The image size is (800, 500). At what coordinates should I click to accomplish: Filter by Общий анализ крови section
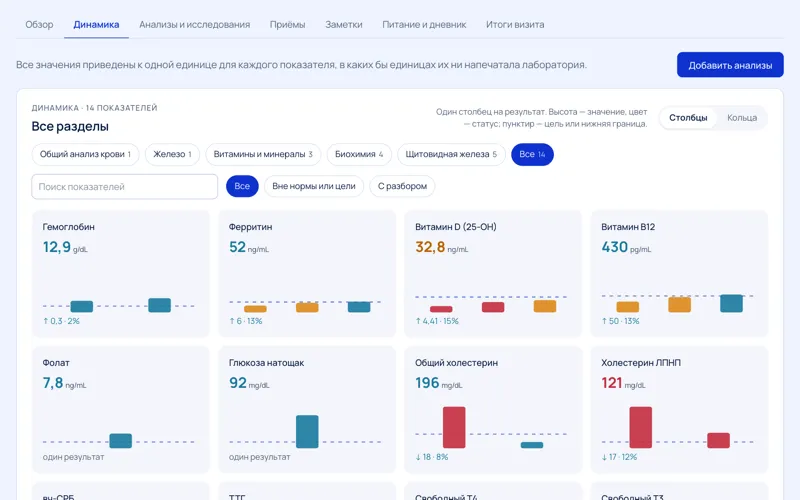85,154
